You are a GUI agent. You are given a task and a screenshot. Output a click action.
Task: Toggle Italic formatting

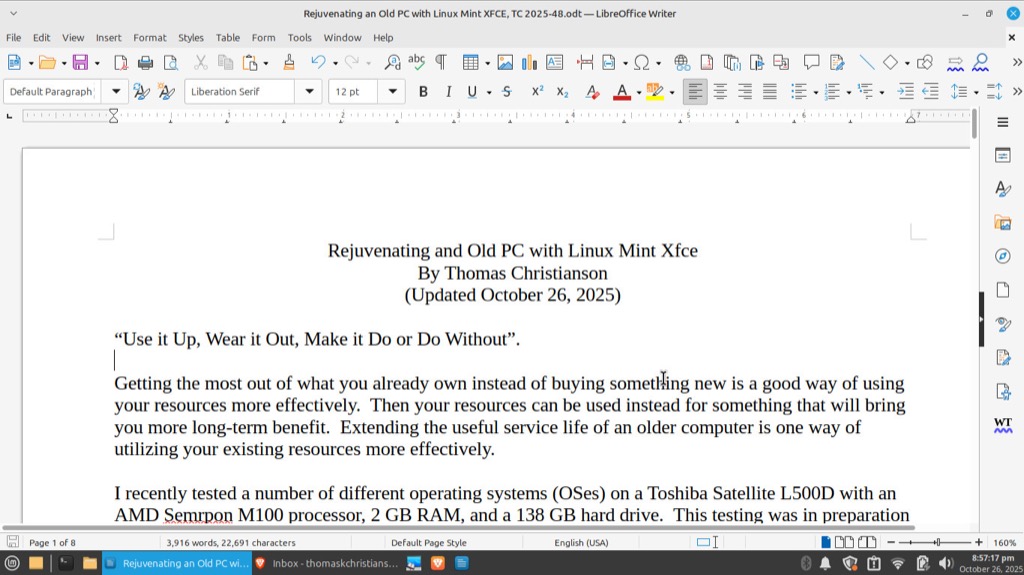tap(448, 92)
